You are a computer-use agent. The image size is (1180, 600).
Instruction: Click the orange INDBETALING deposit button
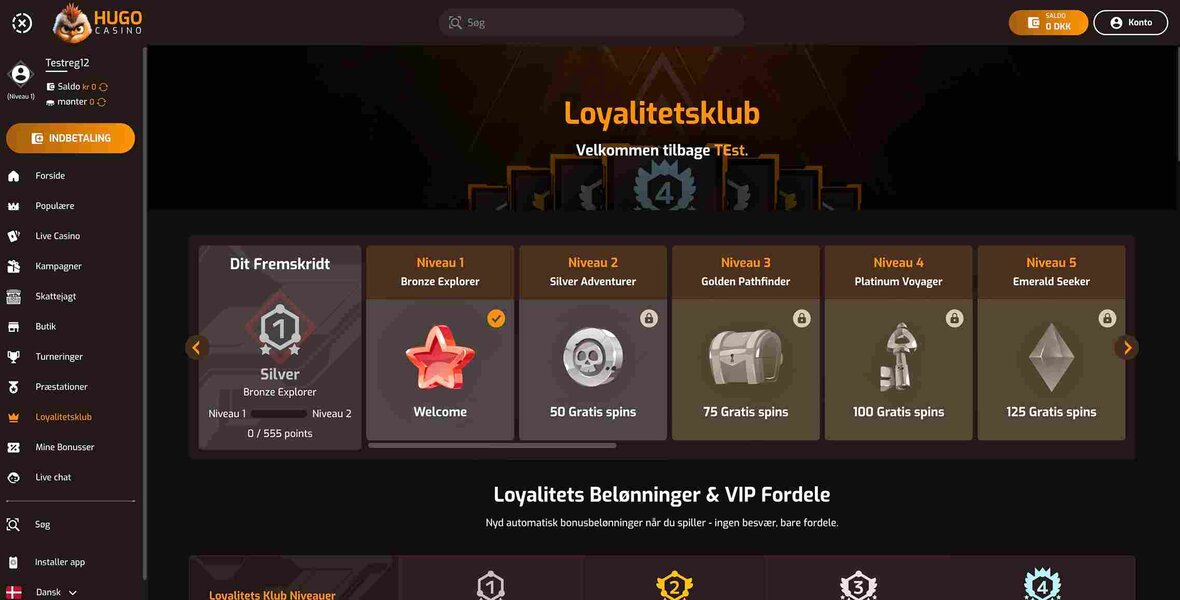pyautogui.click(x=71, y=139)
